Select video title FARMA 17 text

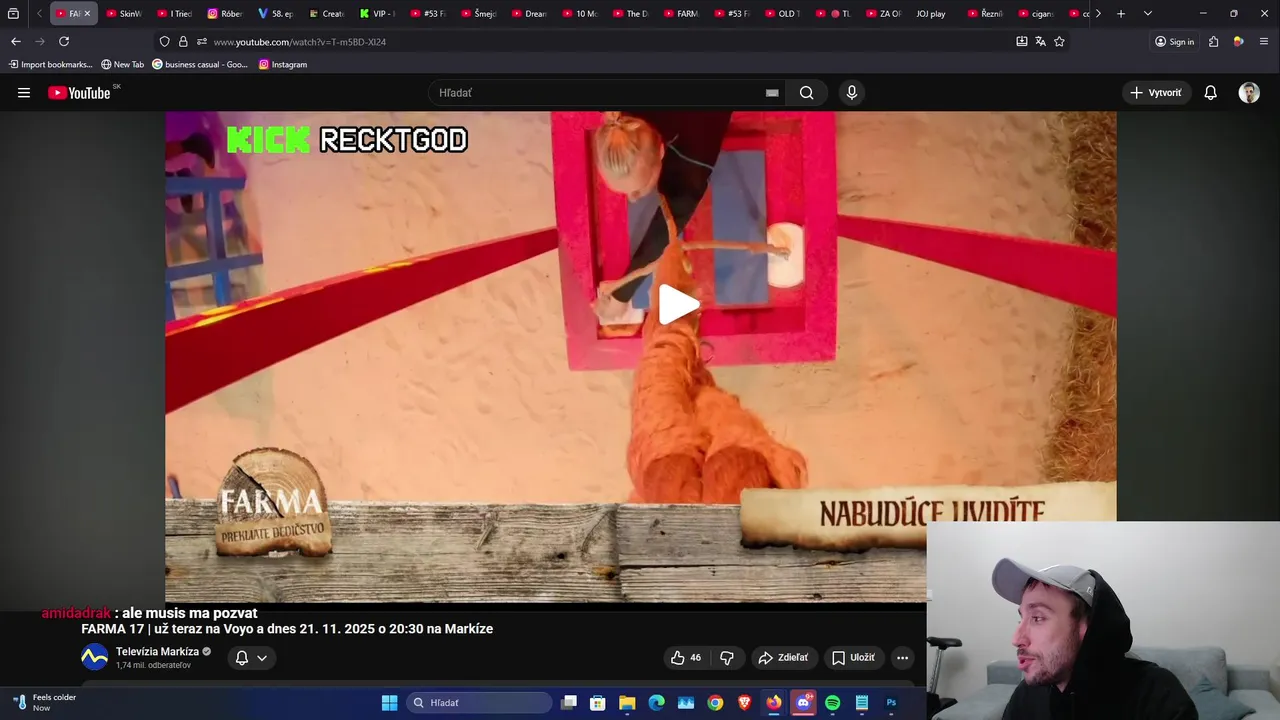[287, 629]
